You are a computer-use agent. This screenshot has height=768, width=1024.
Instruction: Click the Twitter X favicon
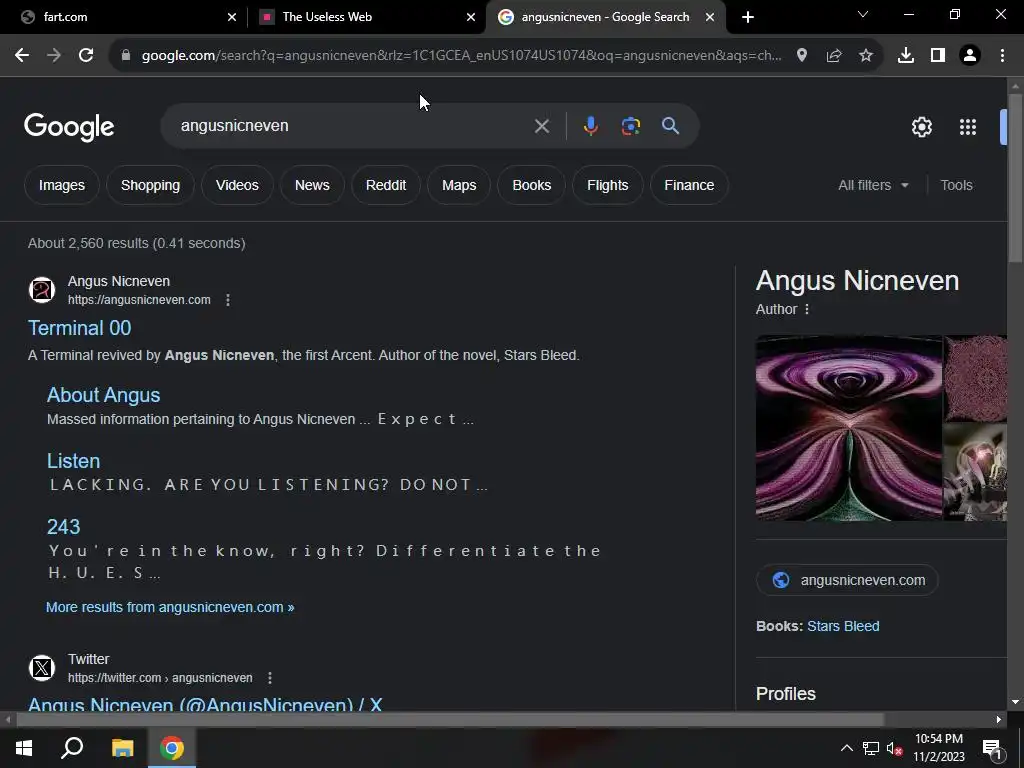(42, 667)
